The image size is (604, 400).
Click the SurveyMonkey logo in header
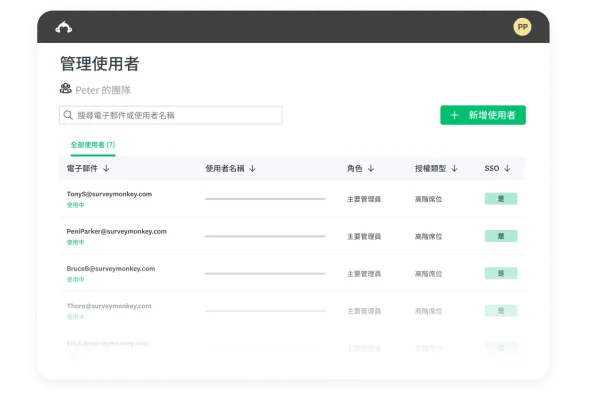click(x=64, y=27)
